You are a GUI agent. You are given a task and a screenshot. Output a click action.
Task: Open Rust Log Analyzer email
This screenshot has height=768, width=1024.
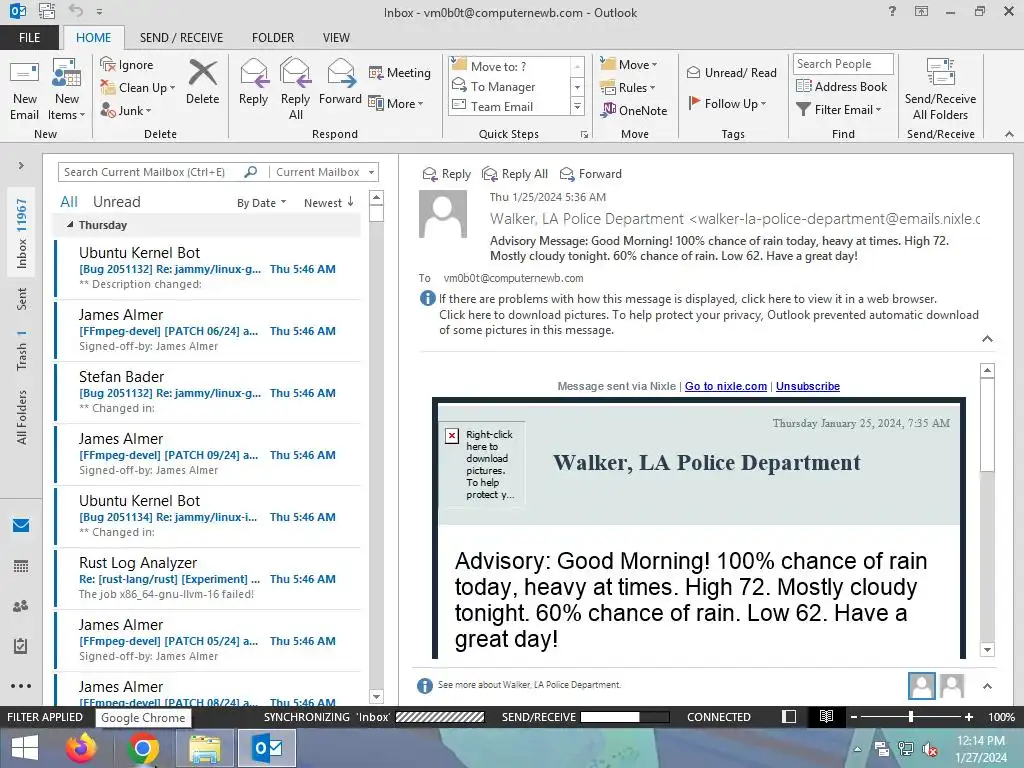pos(208,579)
